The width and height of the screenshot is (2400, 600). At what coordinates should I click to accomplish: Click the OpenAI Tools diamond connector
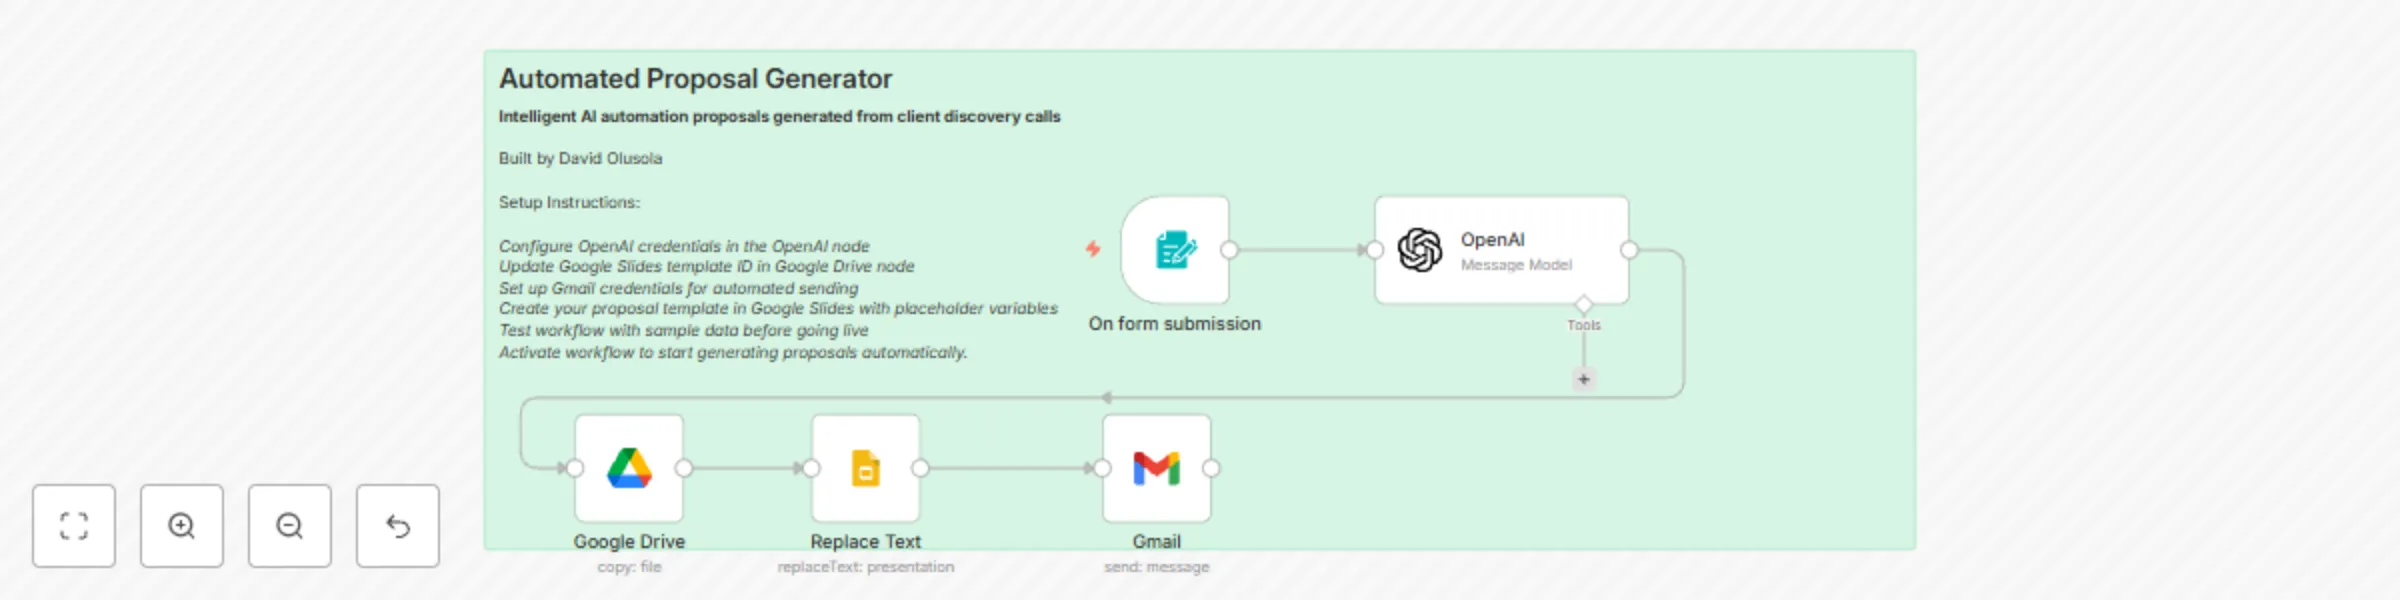click(1584, 304)
